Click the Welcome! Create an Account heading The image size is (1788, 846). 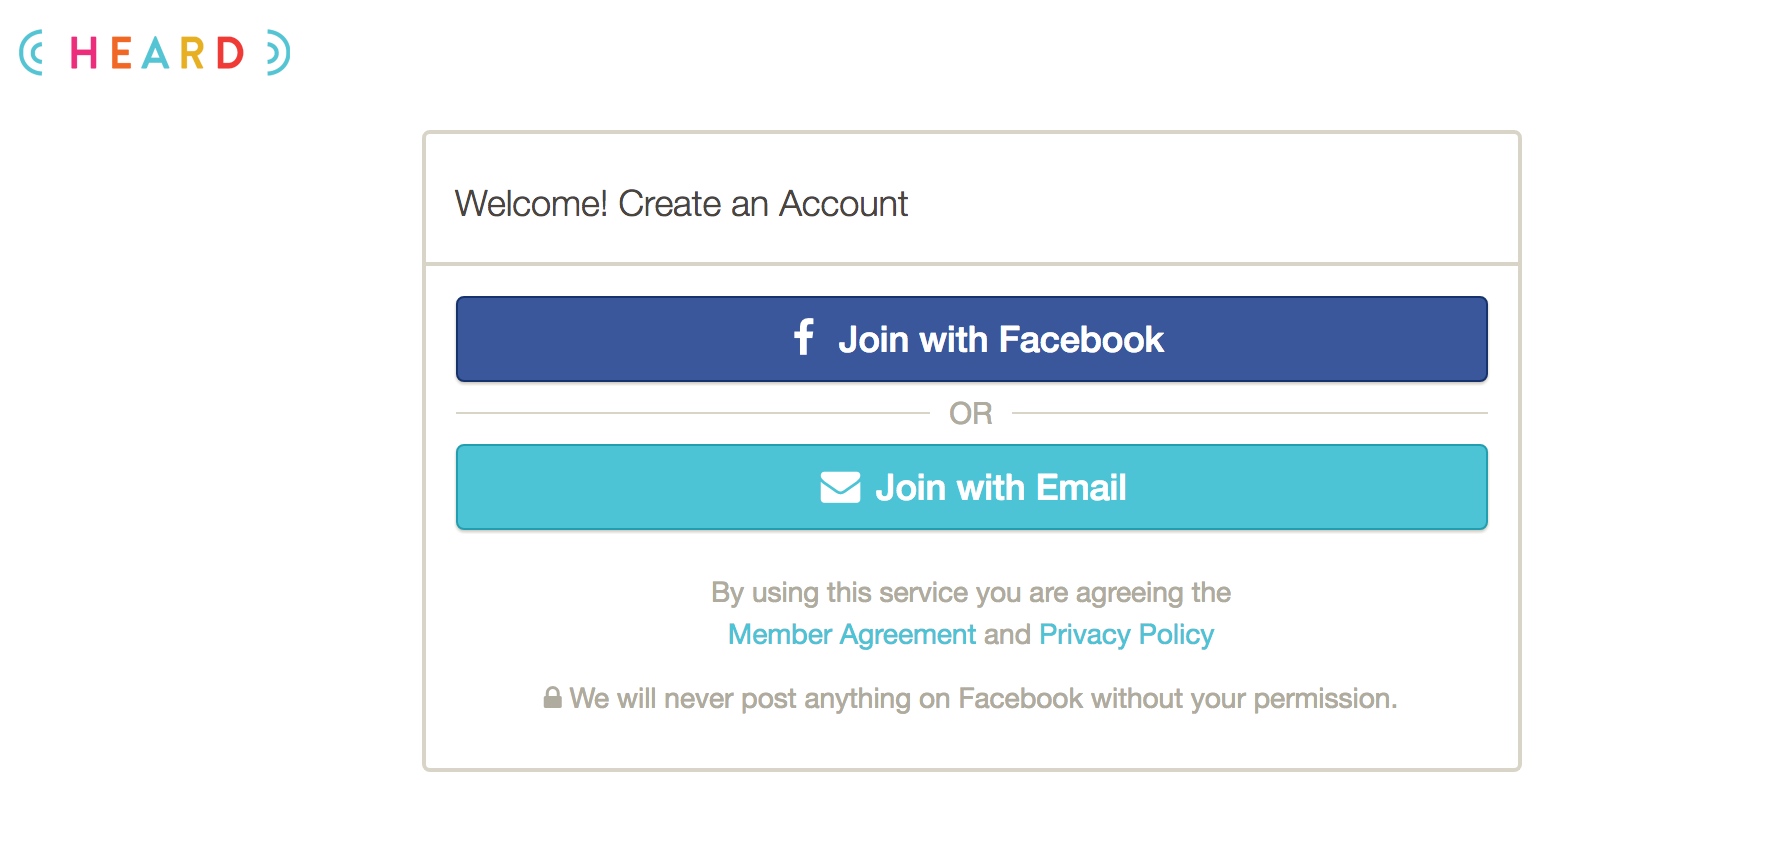point(681,204)
